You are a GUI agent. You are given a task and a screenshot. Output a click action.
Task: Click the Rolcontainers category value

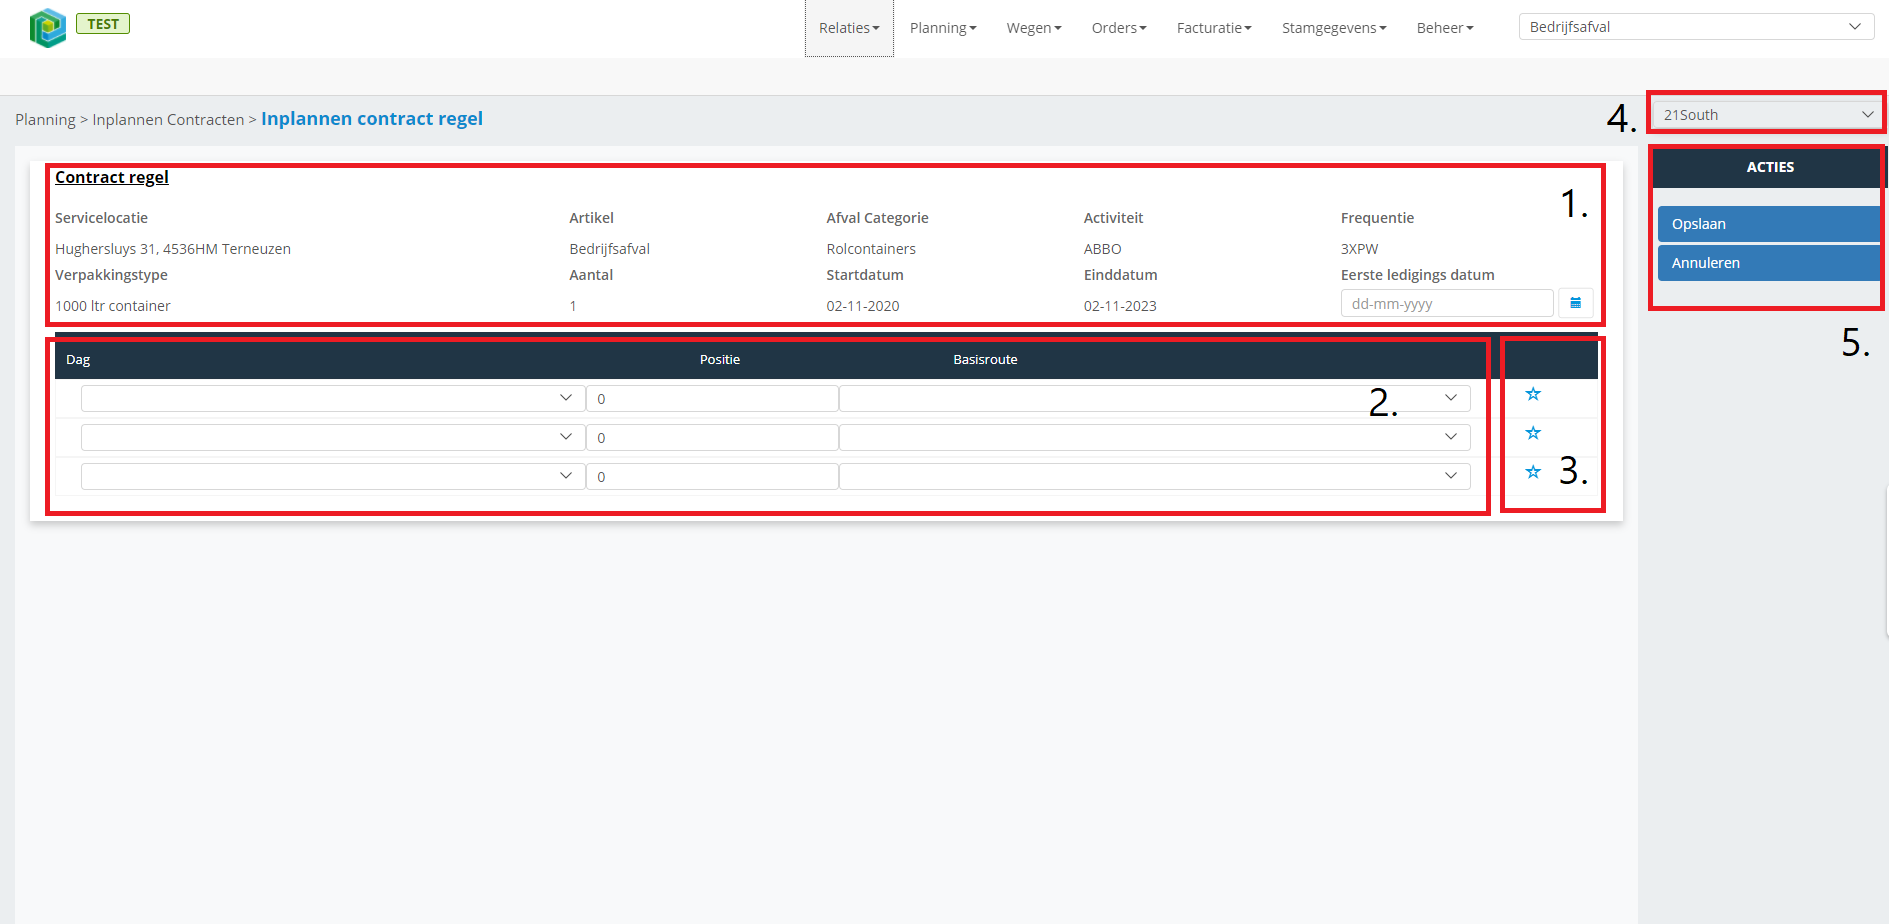(871, 249)
